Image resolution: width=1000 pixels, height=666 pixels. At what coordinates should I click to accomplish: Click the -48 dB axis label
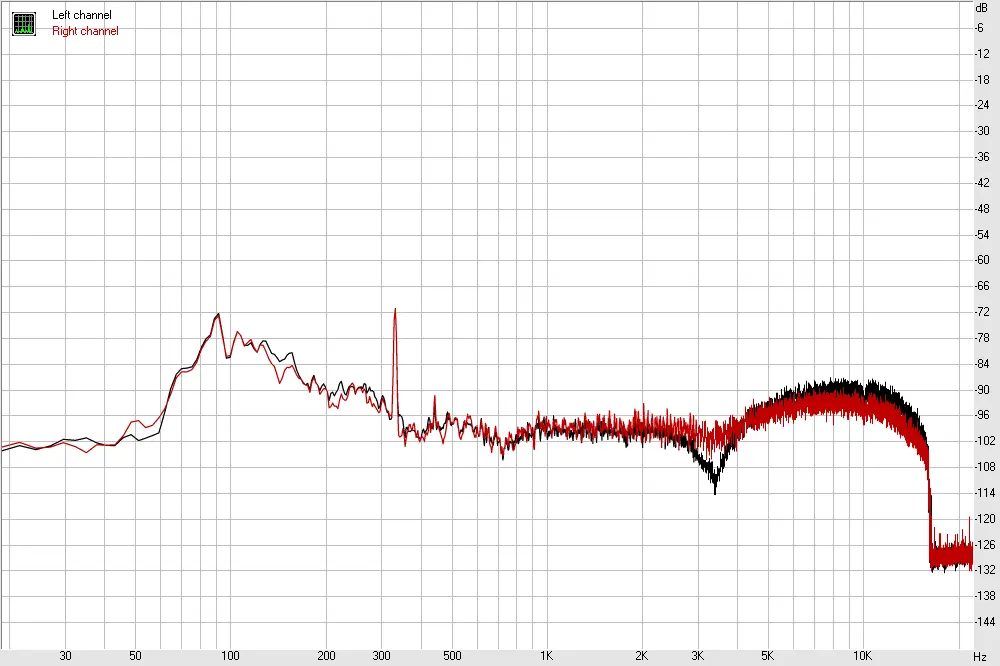coord(982,209)
